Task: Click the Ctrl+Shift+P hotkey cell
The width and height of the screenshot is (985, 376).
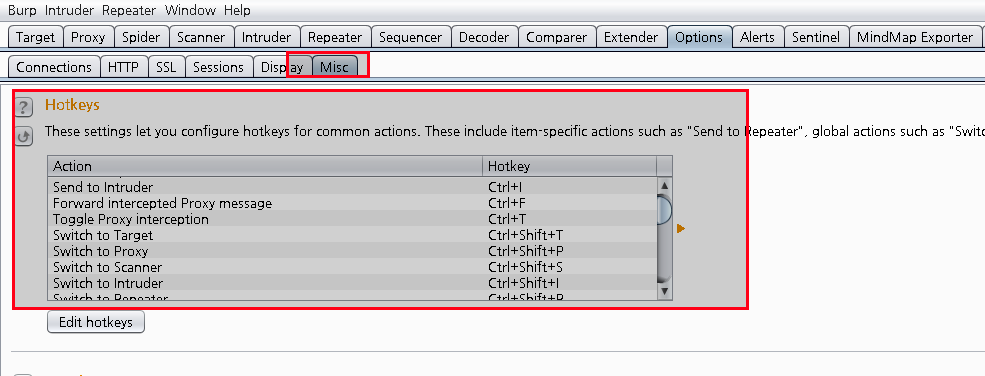Action: [x=569, y=251]
